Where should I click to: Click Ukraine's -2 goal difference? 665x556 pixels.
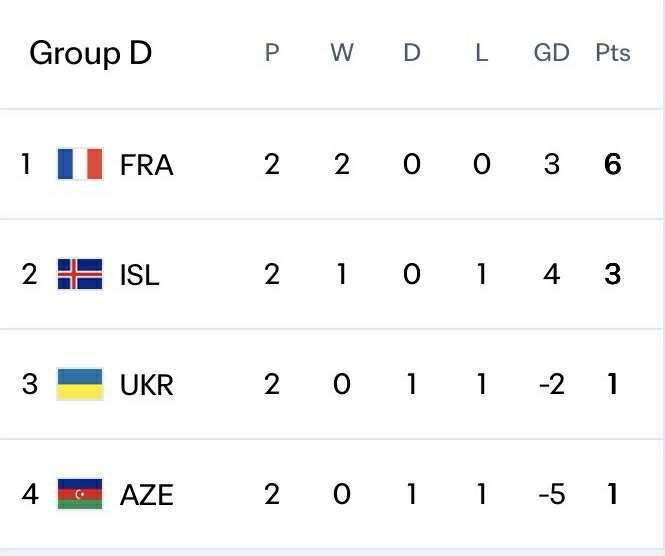click(x=551, y=384)
